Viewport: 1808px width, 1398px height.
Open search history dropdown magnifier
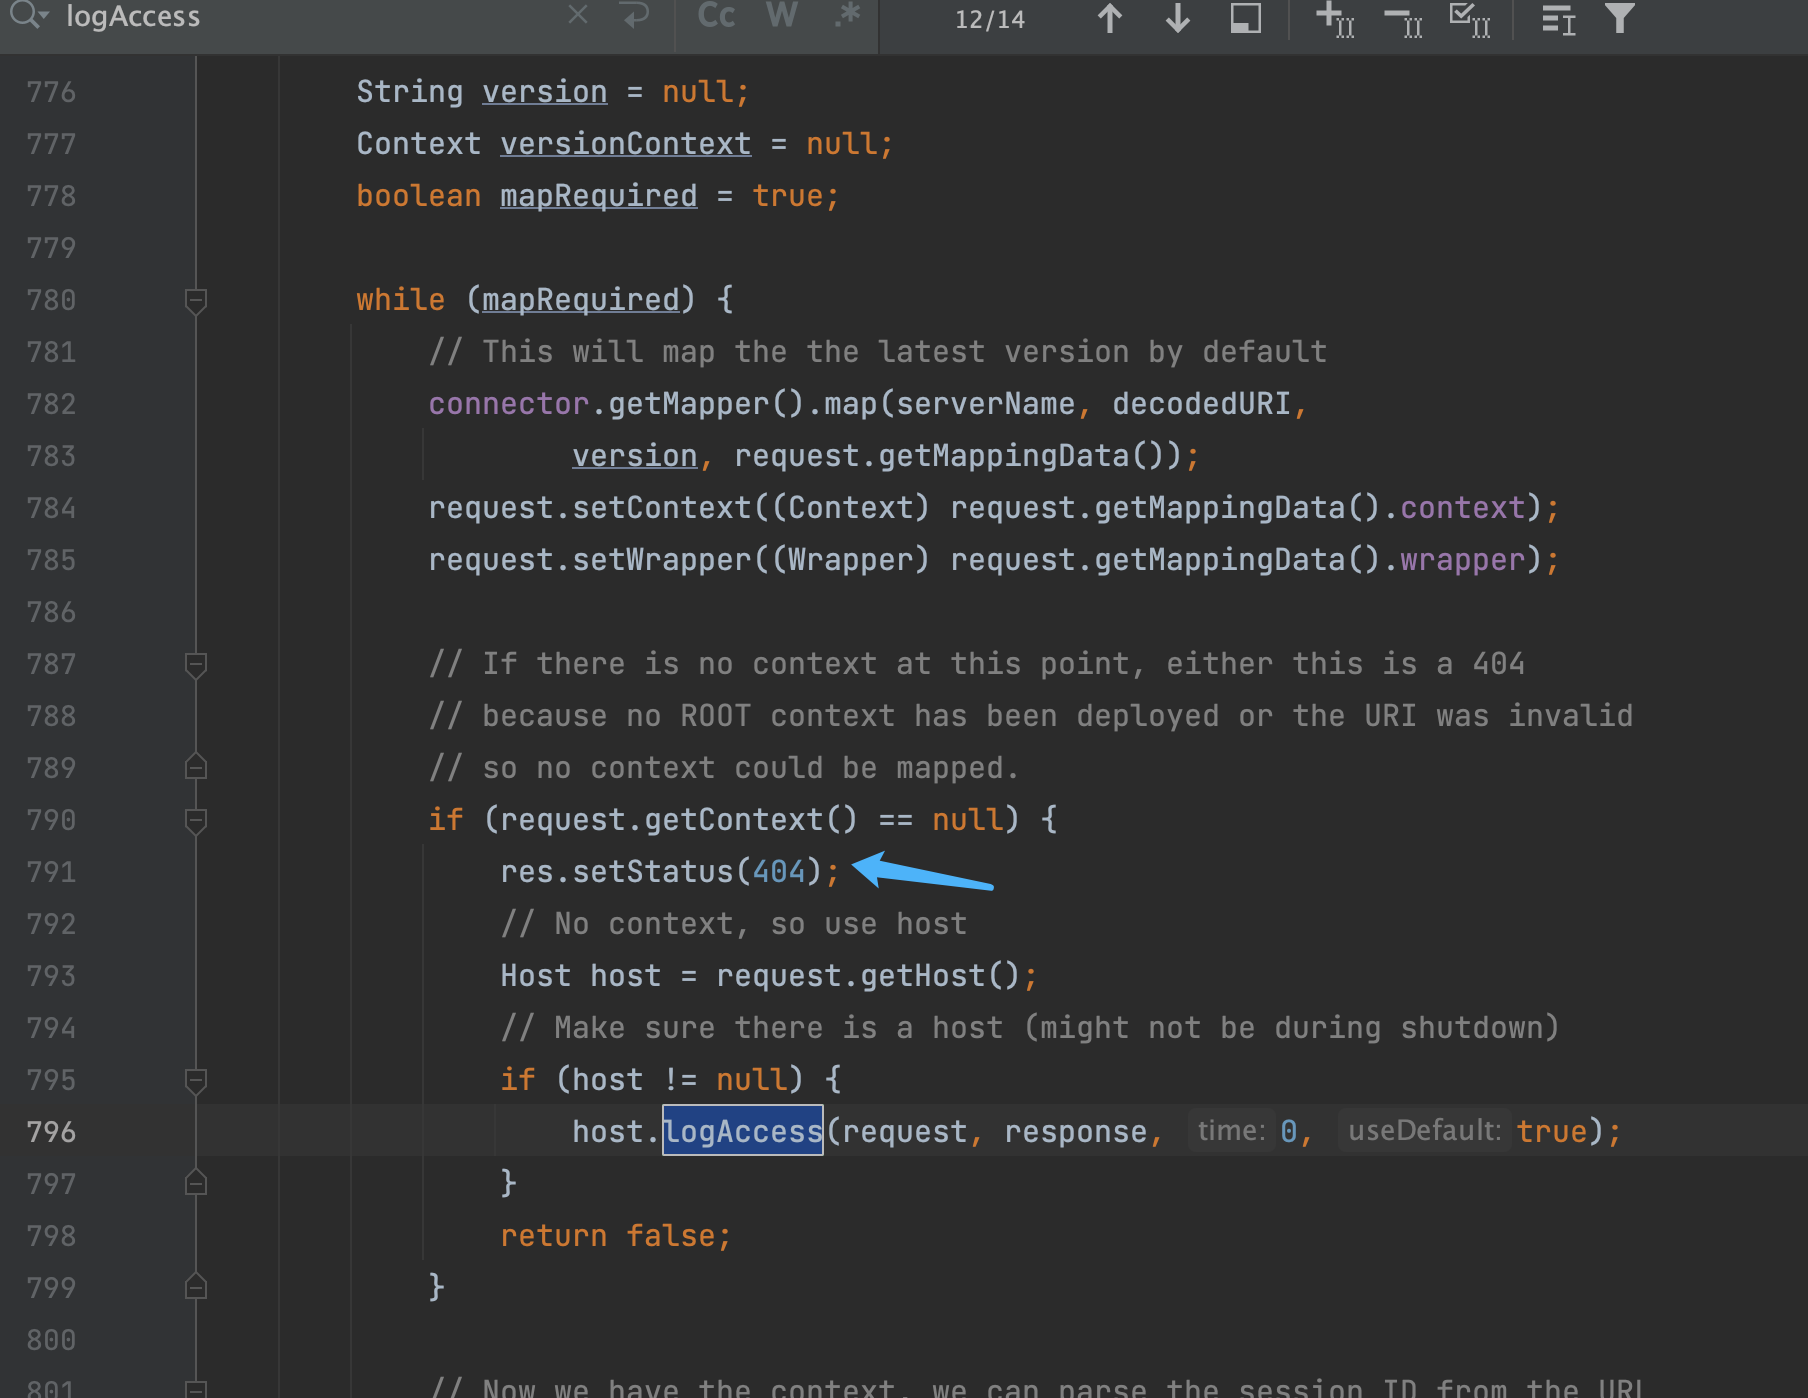tap(28, 15)
